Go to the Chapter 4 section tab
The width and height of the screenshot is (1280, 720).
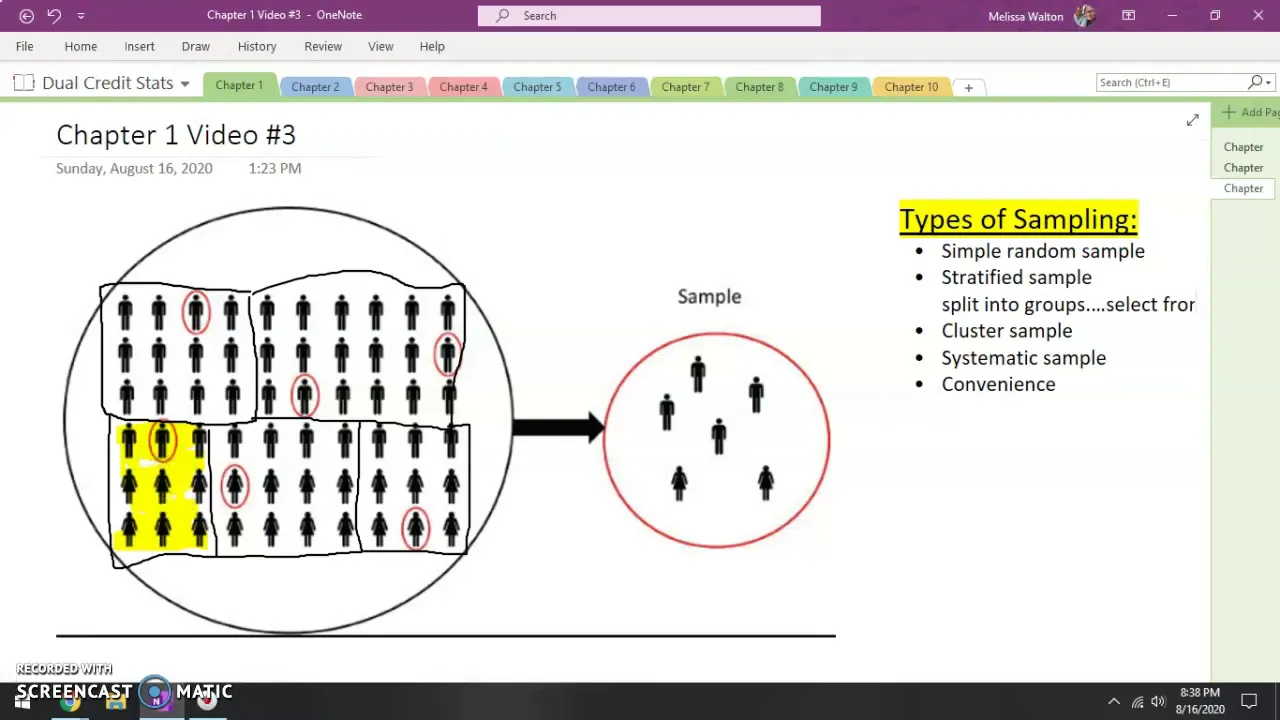click(463, 87)
